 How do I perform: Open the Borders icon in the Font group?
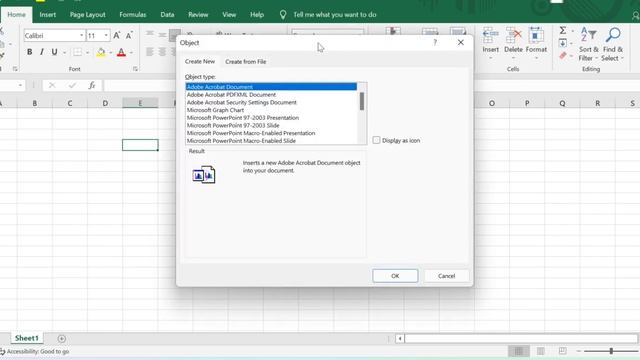pos(77,52)
